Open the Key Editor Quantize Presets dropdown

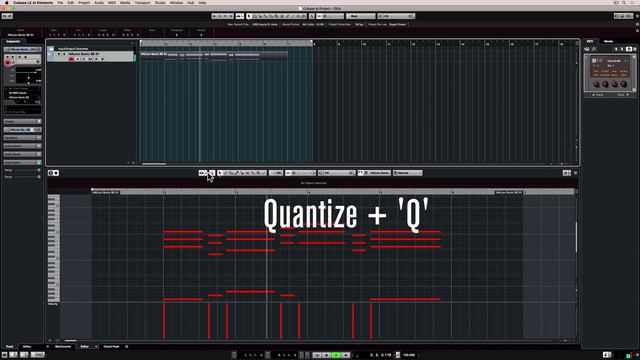(336, 173)
